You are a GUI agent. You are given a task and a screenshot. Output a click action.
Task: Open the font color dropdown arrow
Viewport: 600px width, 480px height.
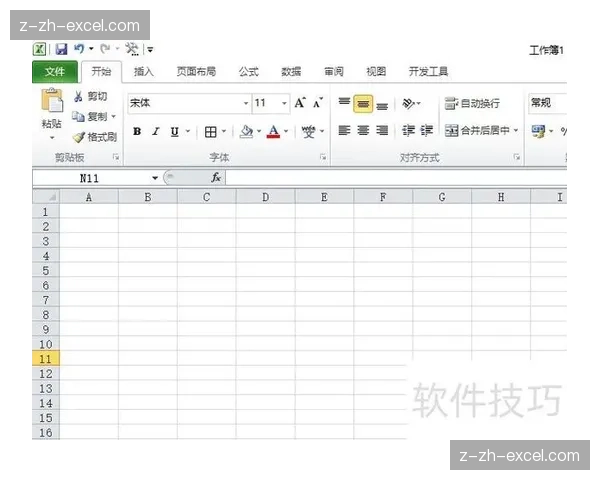tap(286, 131)
